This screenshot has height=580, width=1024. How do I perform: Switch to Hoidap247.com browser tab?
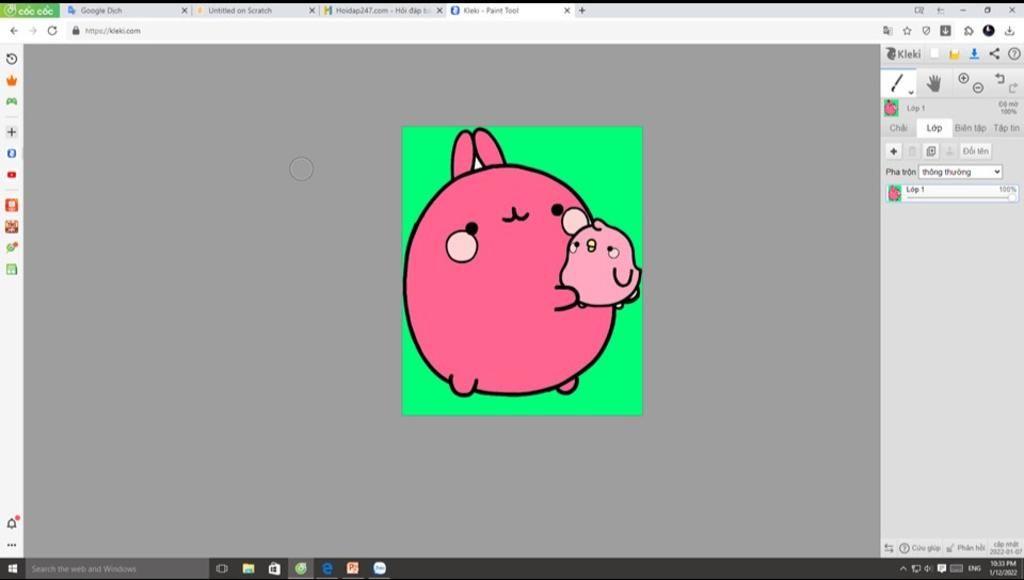pyautogui.click(x=382, y=10)
